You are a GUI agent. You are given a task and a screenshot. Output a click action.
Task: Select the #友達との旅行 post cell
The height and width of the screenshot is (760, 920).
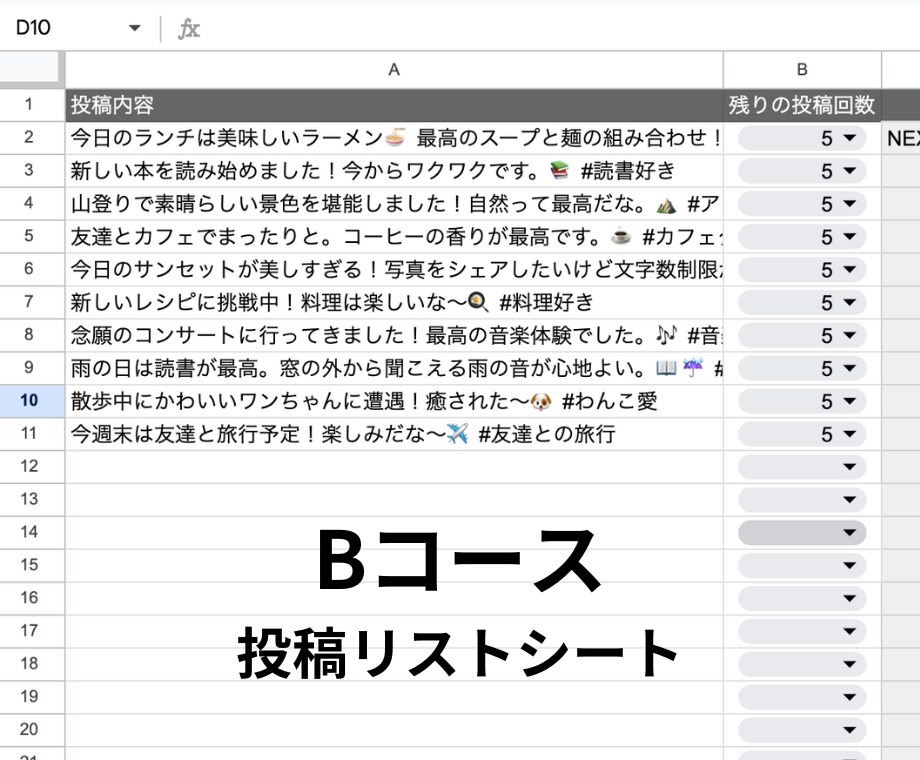coord(394,434)
